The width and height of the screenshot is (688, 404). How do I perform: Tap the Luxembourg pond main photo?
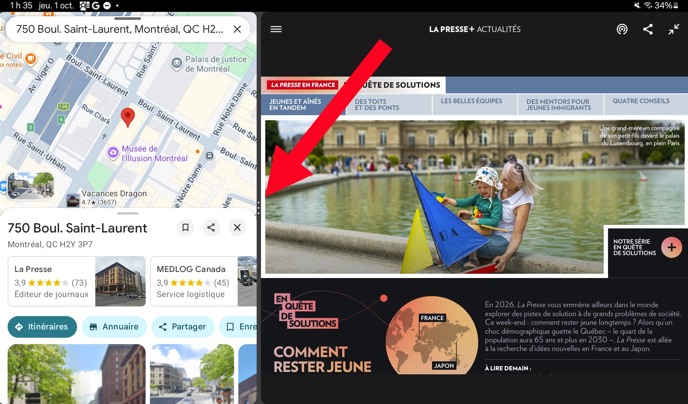[474, 197]
